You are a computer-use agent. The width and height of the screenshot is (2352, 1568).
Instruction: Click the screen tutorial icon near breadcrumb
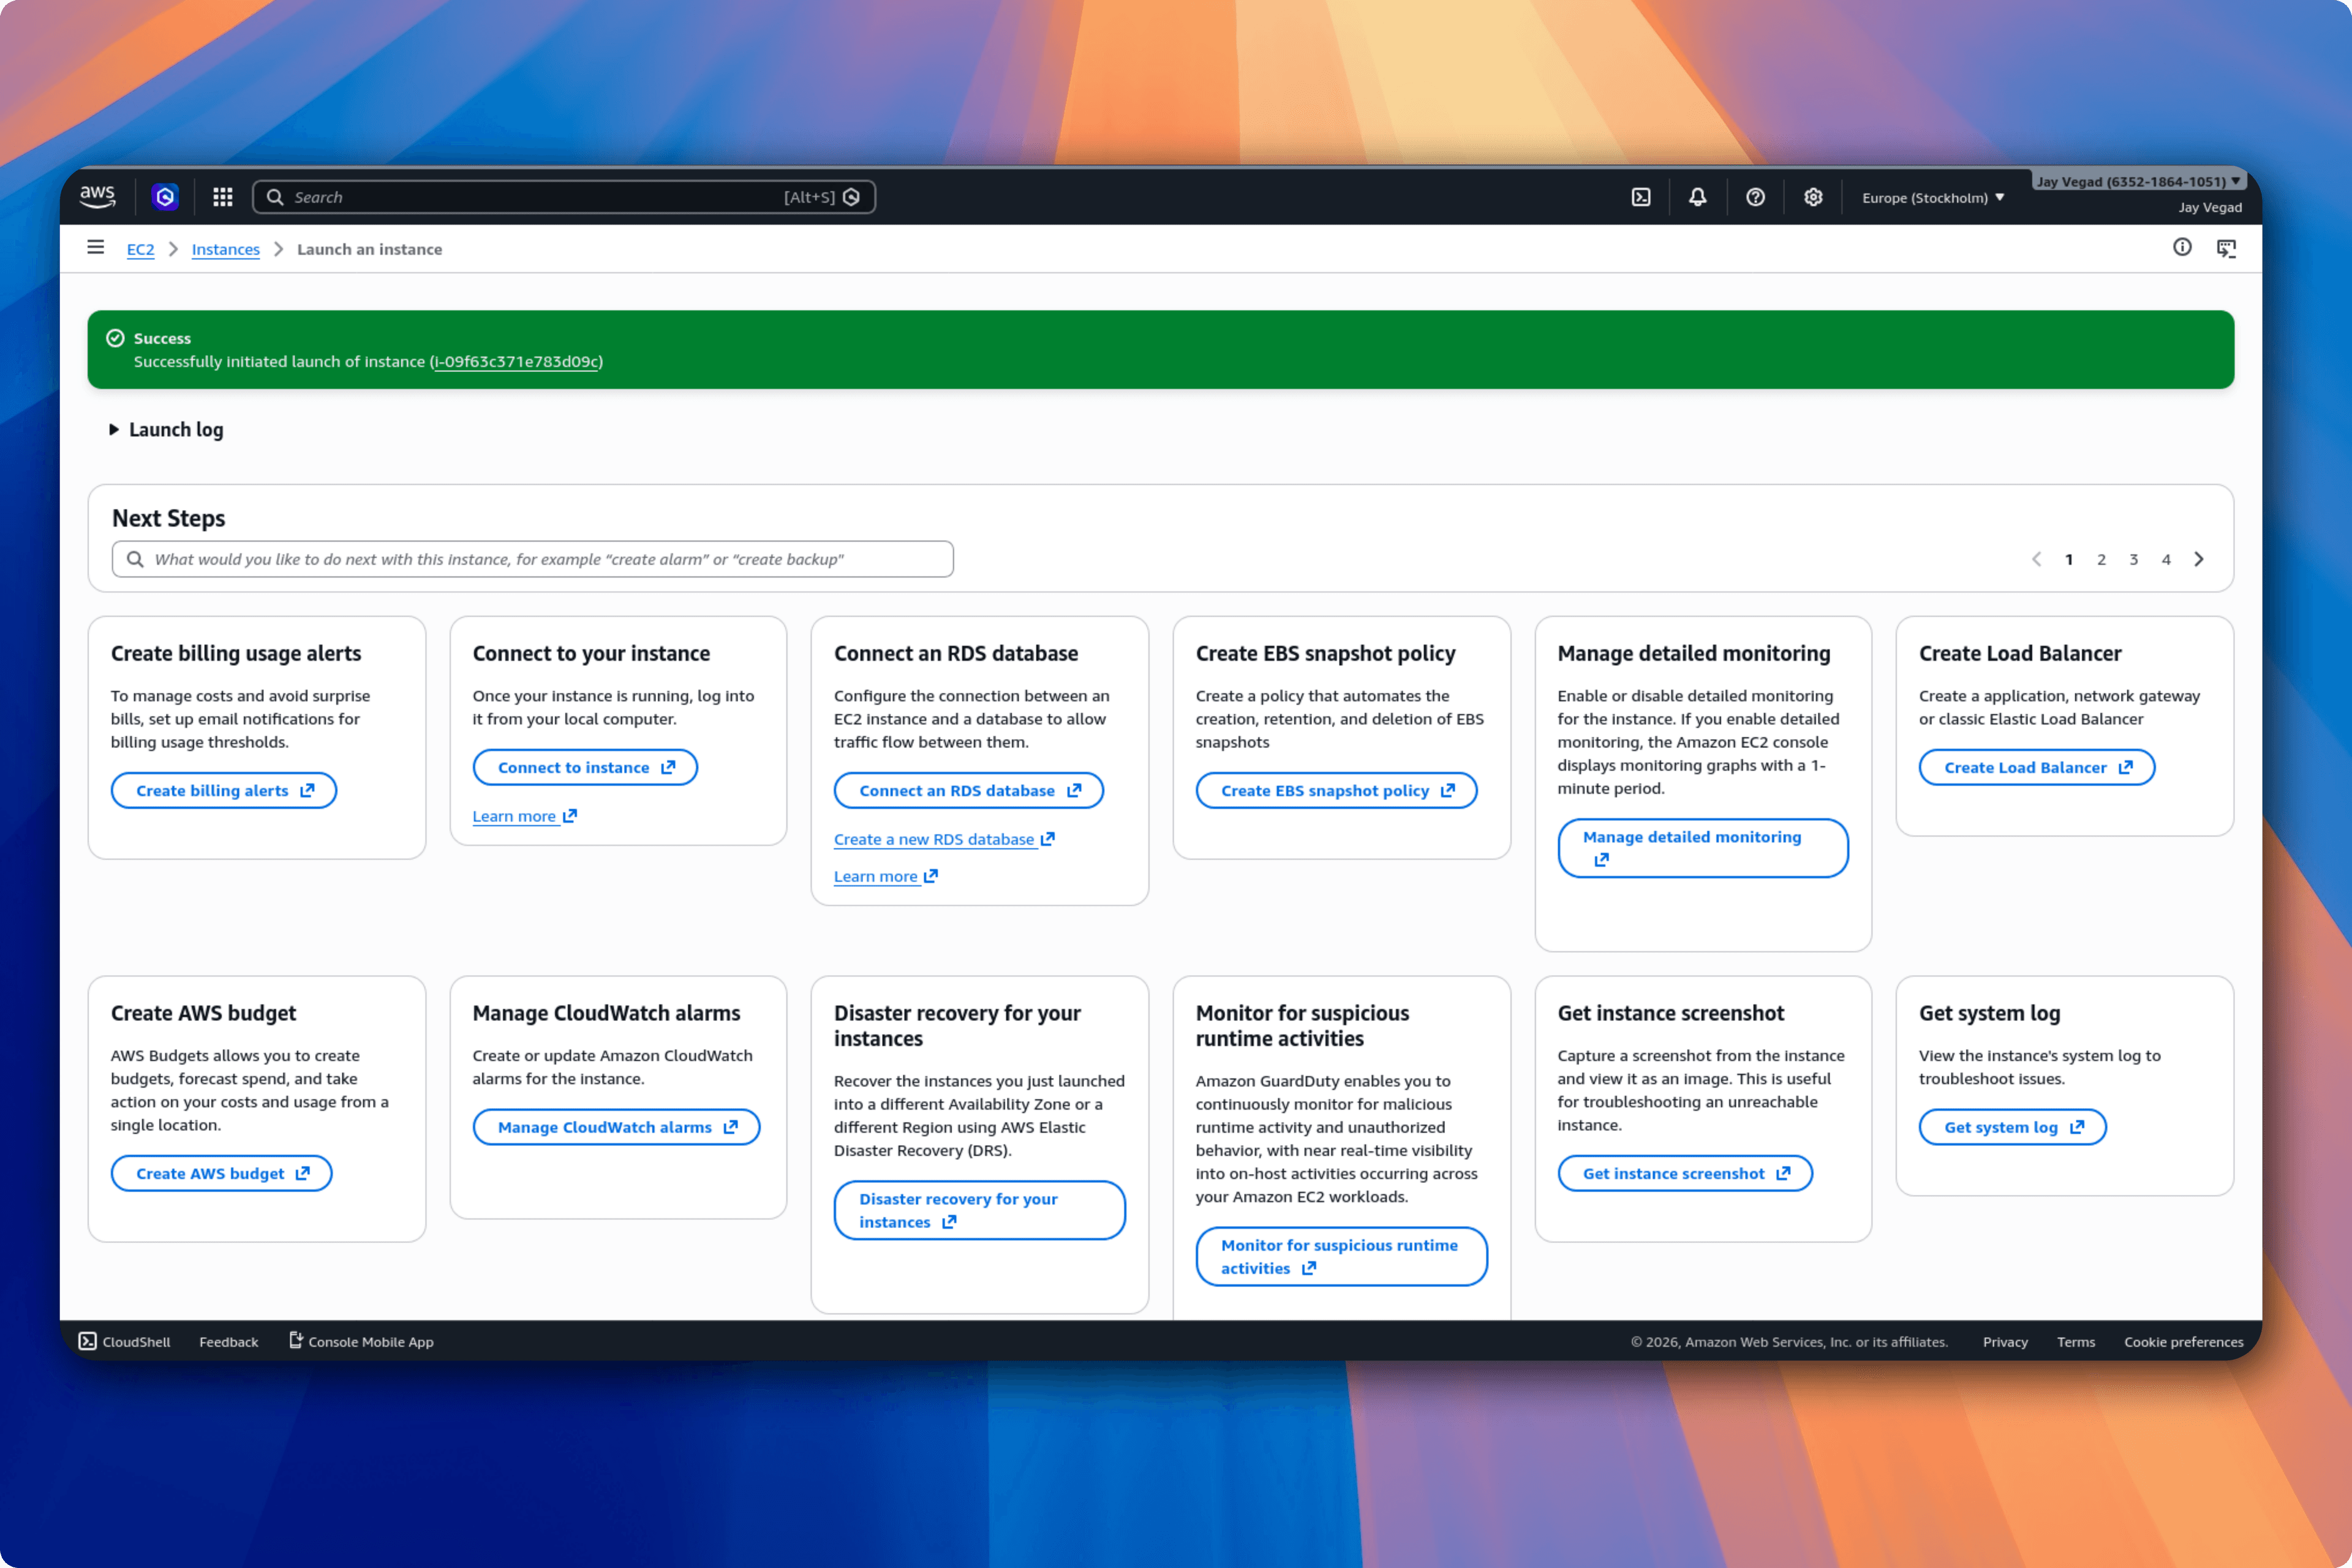tap(2226, 248)
